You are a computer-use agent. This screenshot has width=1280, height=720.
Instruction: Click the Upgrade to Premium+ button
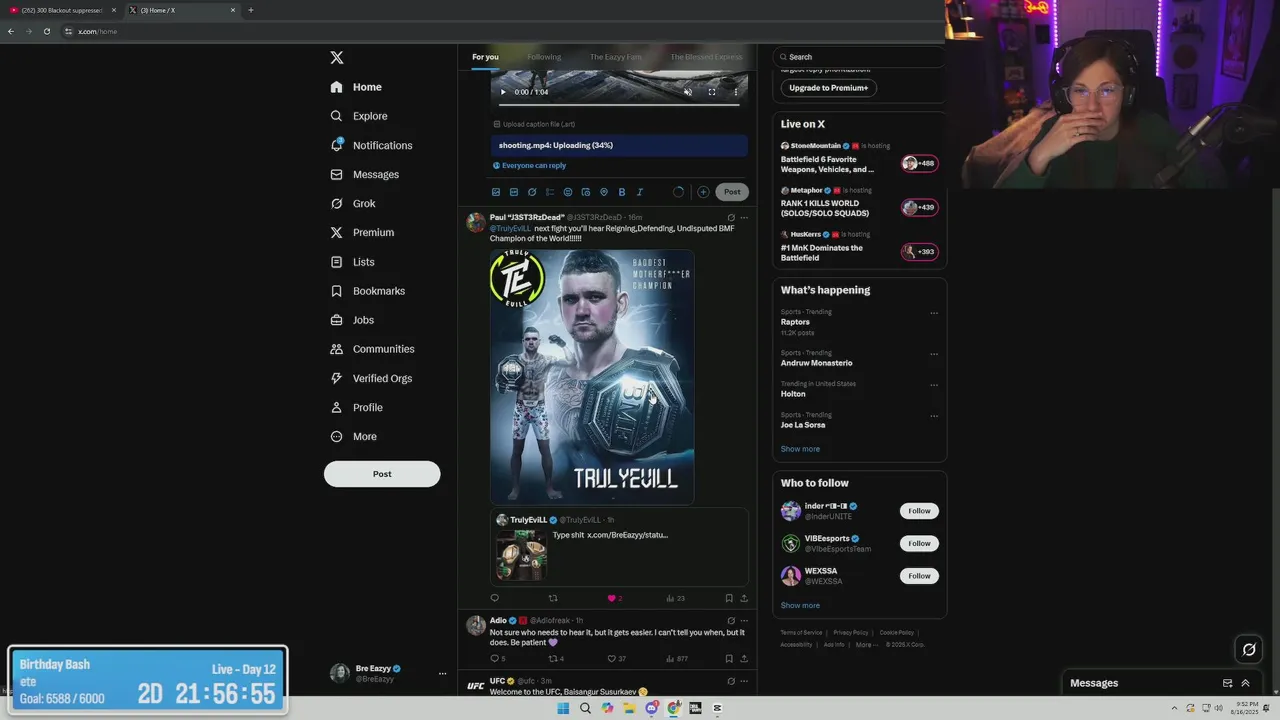coord(829,88)
